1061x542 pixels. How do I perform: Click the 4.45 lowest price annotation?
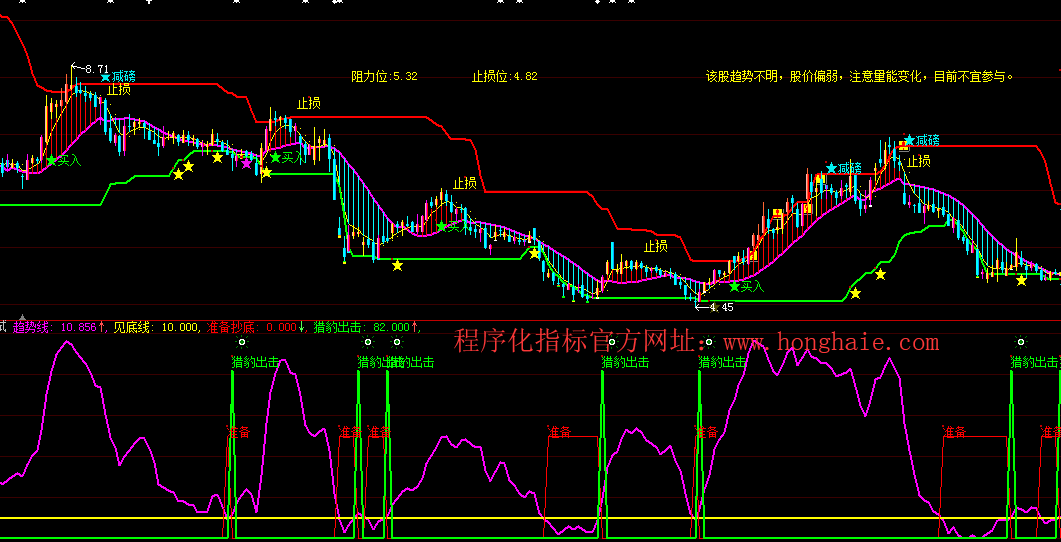[x=721, y=307]
